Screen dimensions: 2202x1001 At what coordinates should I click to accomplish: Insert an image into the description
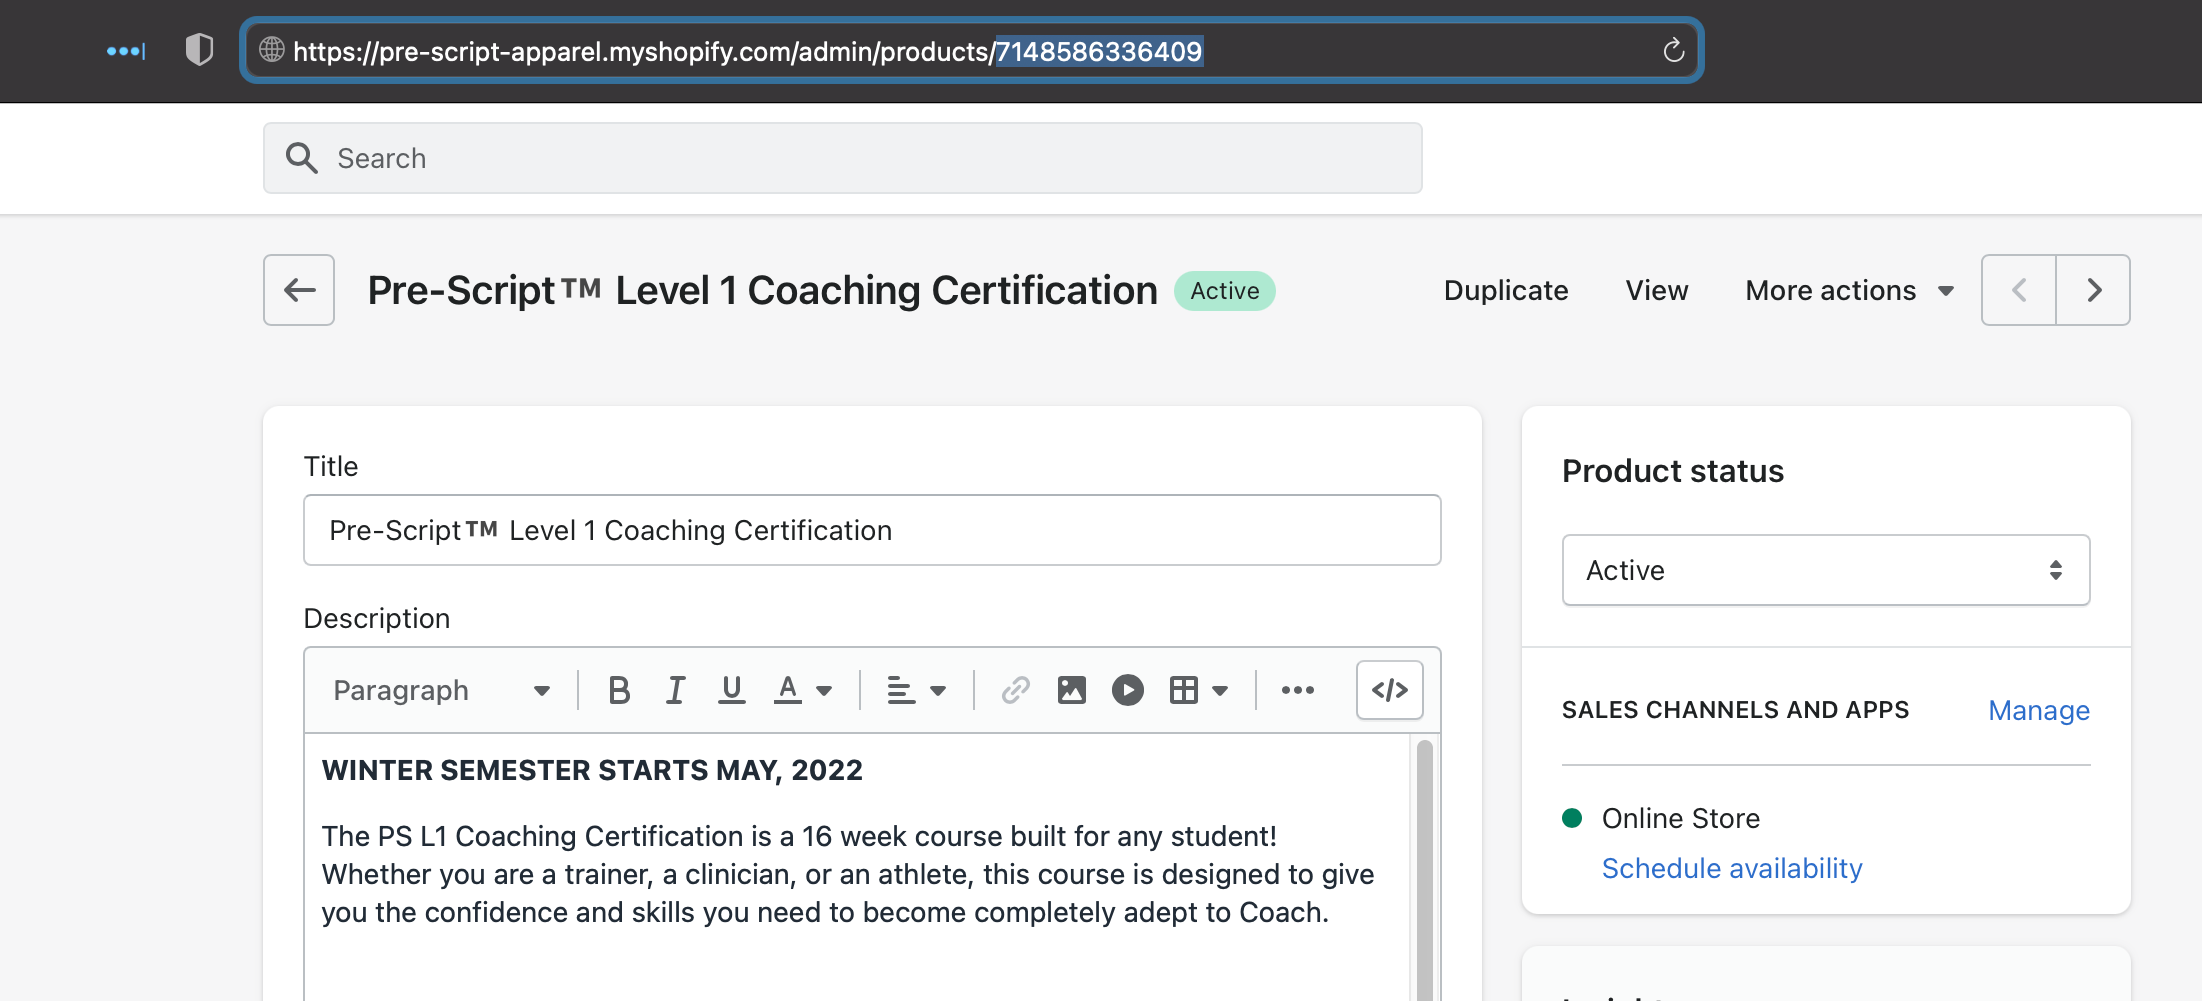(1071, 690)
